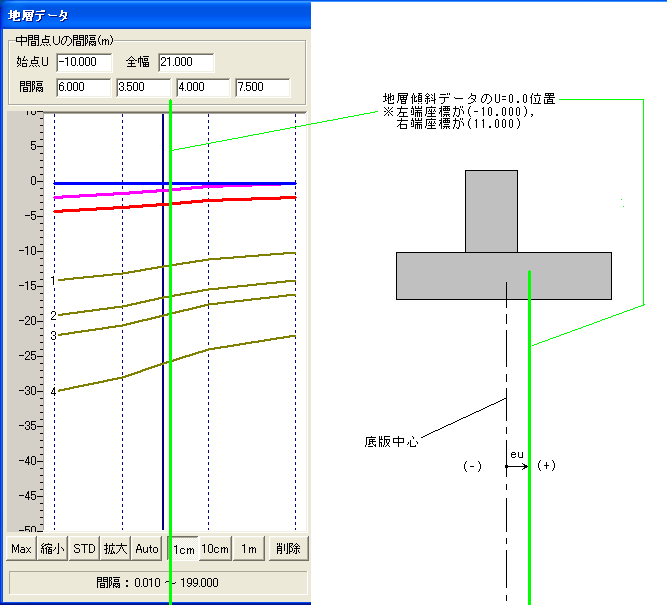Click the eu offset arrow label
This screenshot has height=605, width=667.
pyautogui.click(x=517, y=454)
